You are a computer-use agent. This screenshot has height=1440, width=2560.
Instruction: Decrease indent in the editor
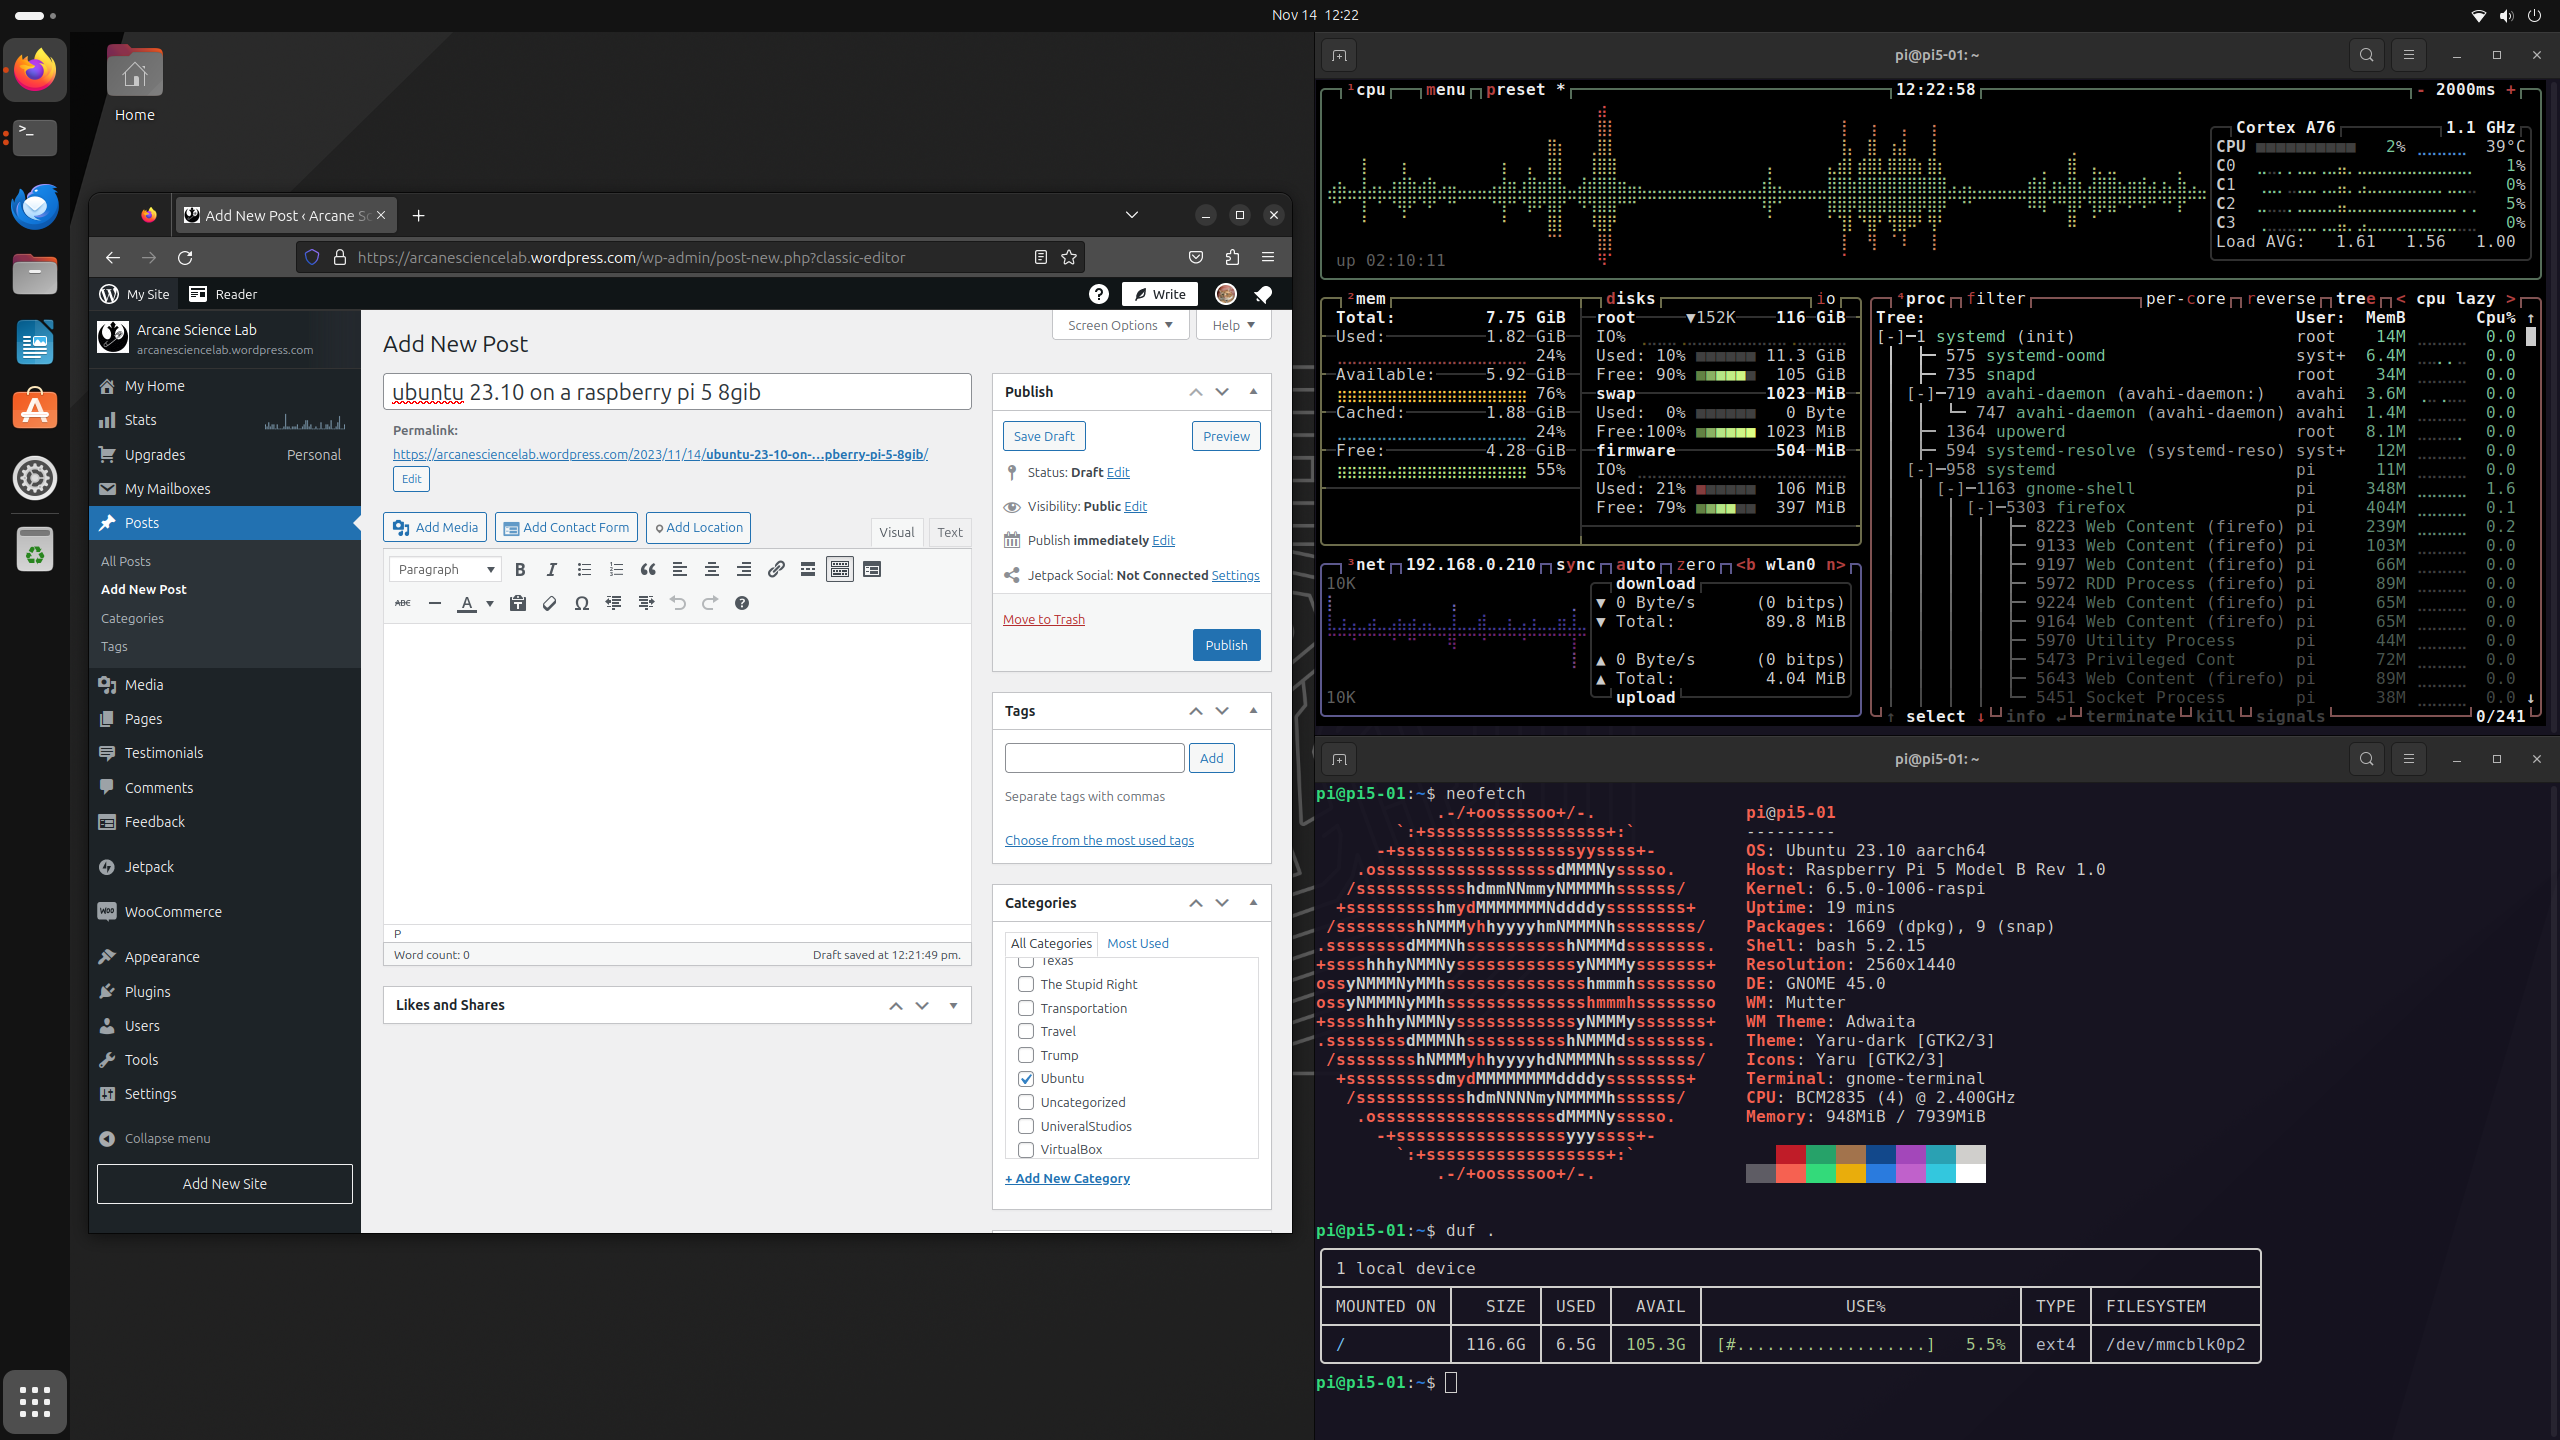[614, 603]
